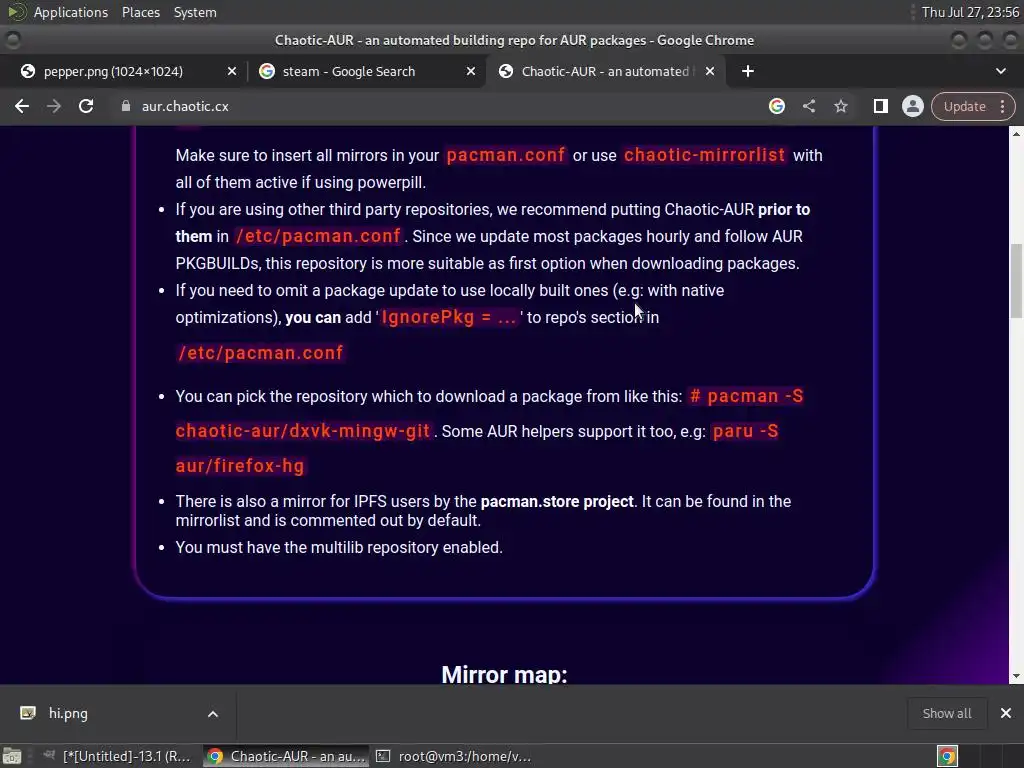Select the Chaotic-AUR tab
1024x768 pixels.
[x=605, y=71]
